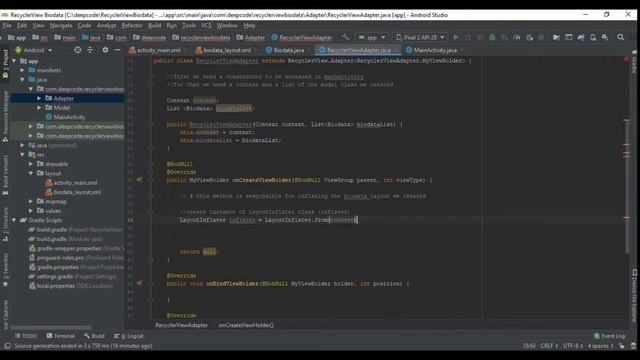Click the Make Project hammer icon
Image resolution: width=640 pixels, height=360 pixels.
click(x=345, y=37)
